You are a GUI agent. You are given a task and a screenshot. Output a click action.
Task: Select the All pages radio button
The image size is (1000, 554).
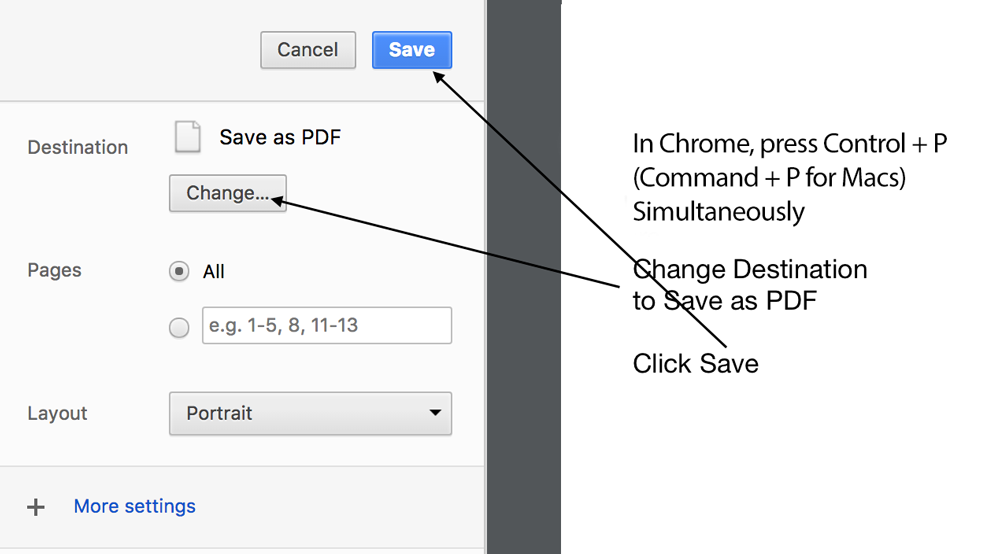coord(179,272)
